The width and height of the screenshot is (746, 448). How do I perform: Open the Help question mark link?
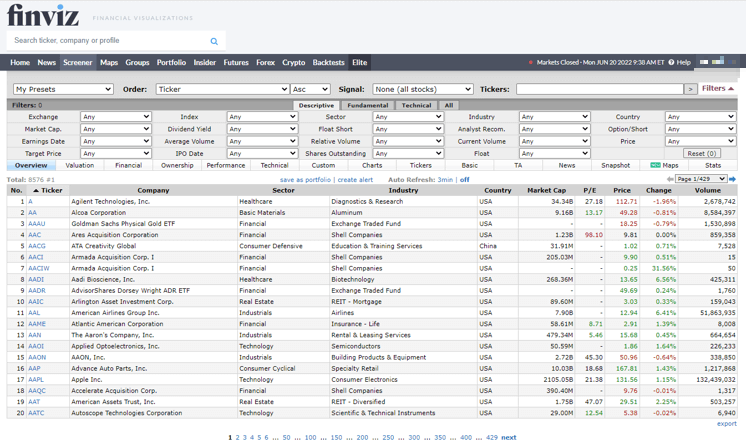(x=679, y=62)
